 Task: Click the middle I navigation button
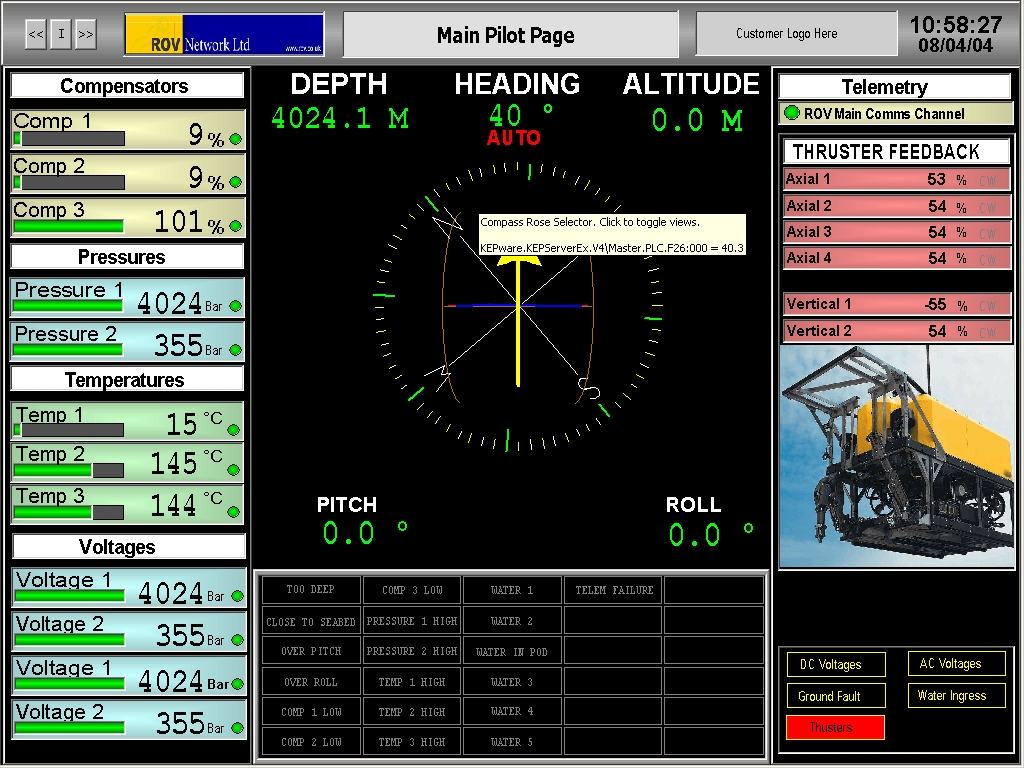pos(61,35)
